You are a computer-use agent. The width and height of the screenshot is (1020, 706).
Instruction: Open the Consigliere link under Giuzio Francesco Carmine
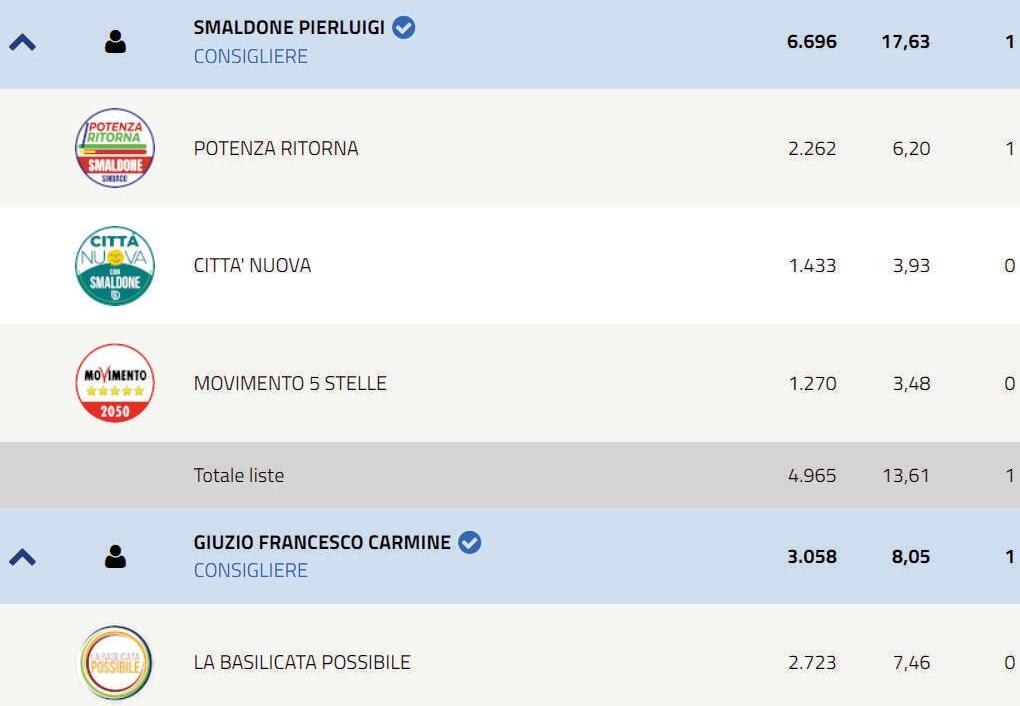(250, 570)
